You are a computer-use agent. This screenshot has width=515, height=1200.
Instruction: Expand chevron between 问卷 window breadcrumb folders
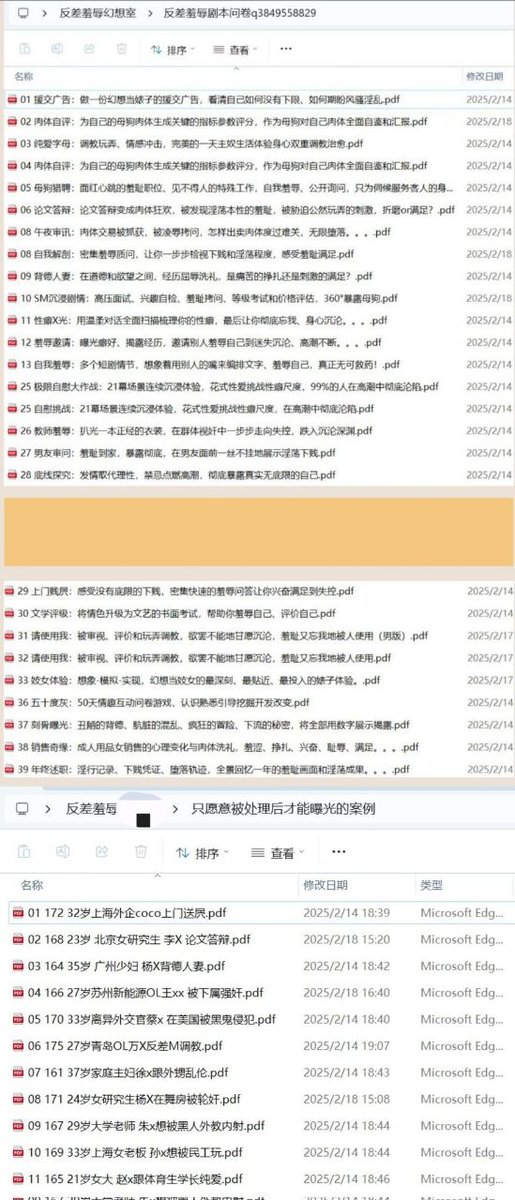tap(150, 14)
